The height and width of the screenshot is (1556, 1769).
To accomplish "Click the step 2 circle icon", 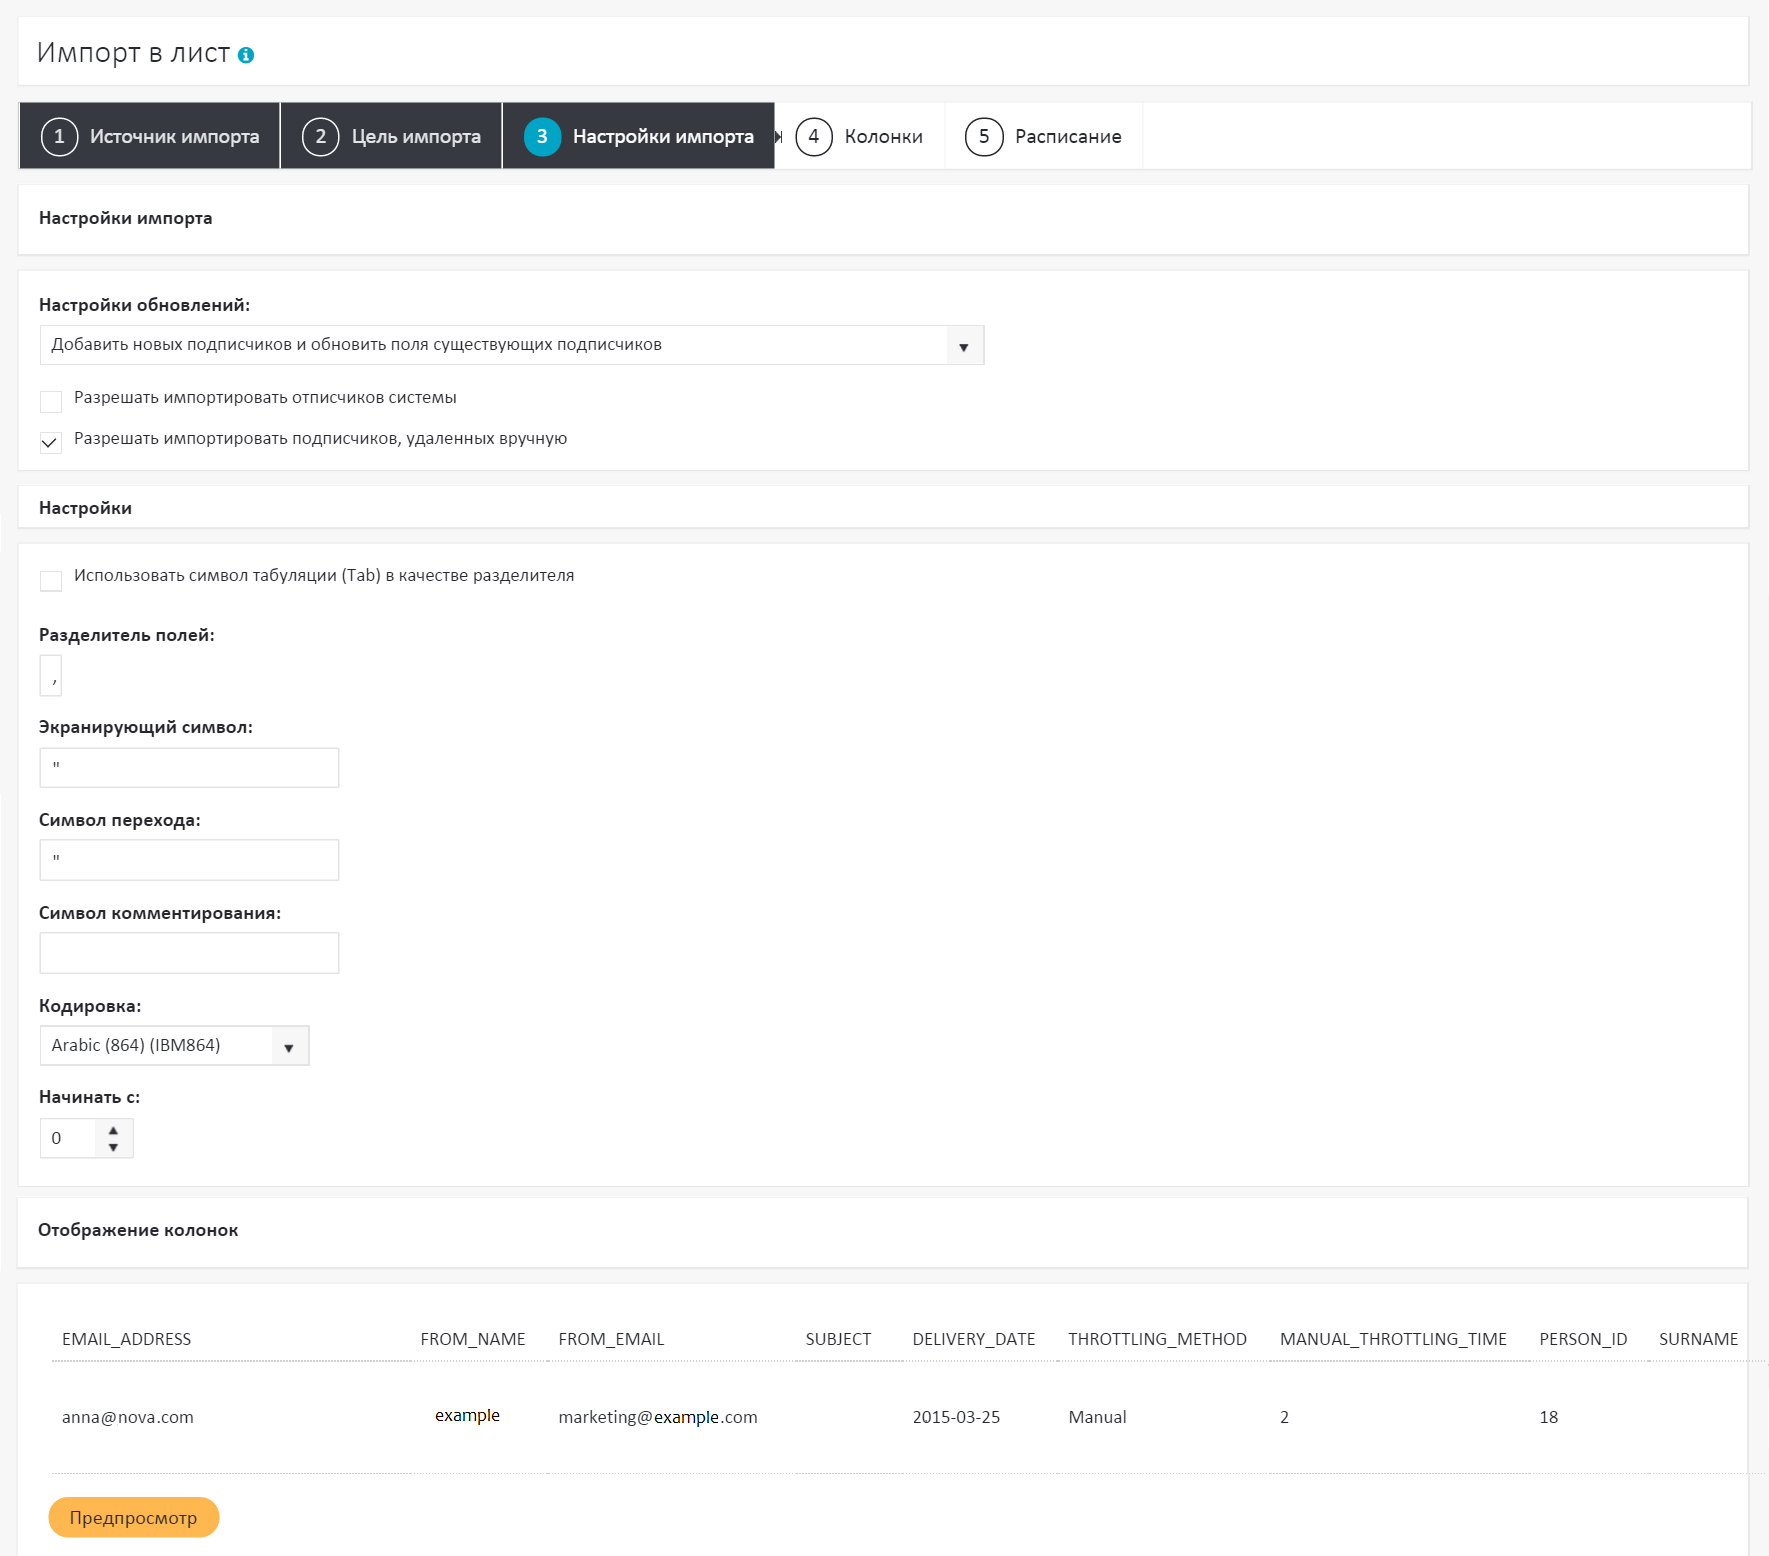I will (320, 136).
